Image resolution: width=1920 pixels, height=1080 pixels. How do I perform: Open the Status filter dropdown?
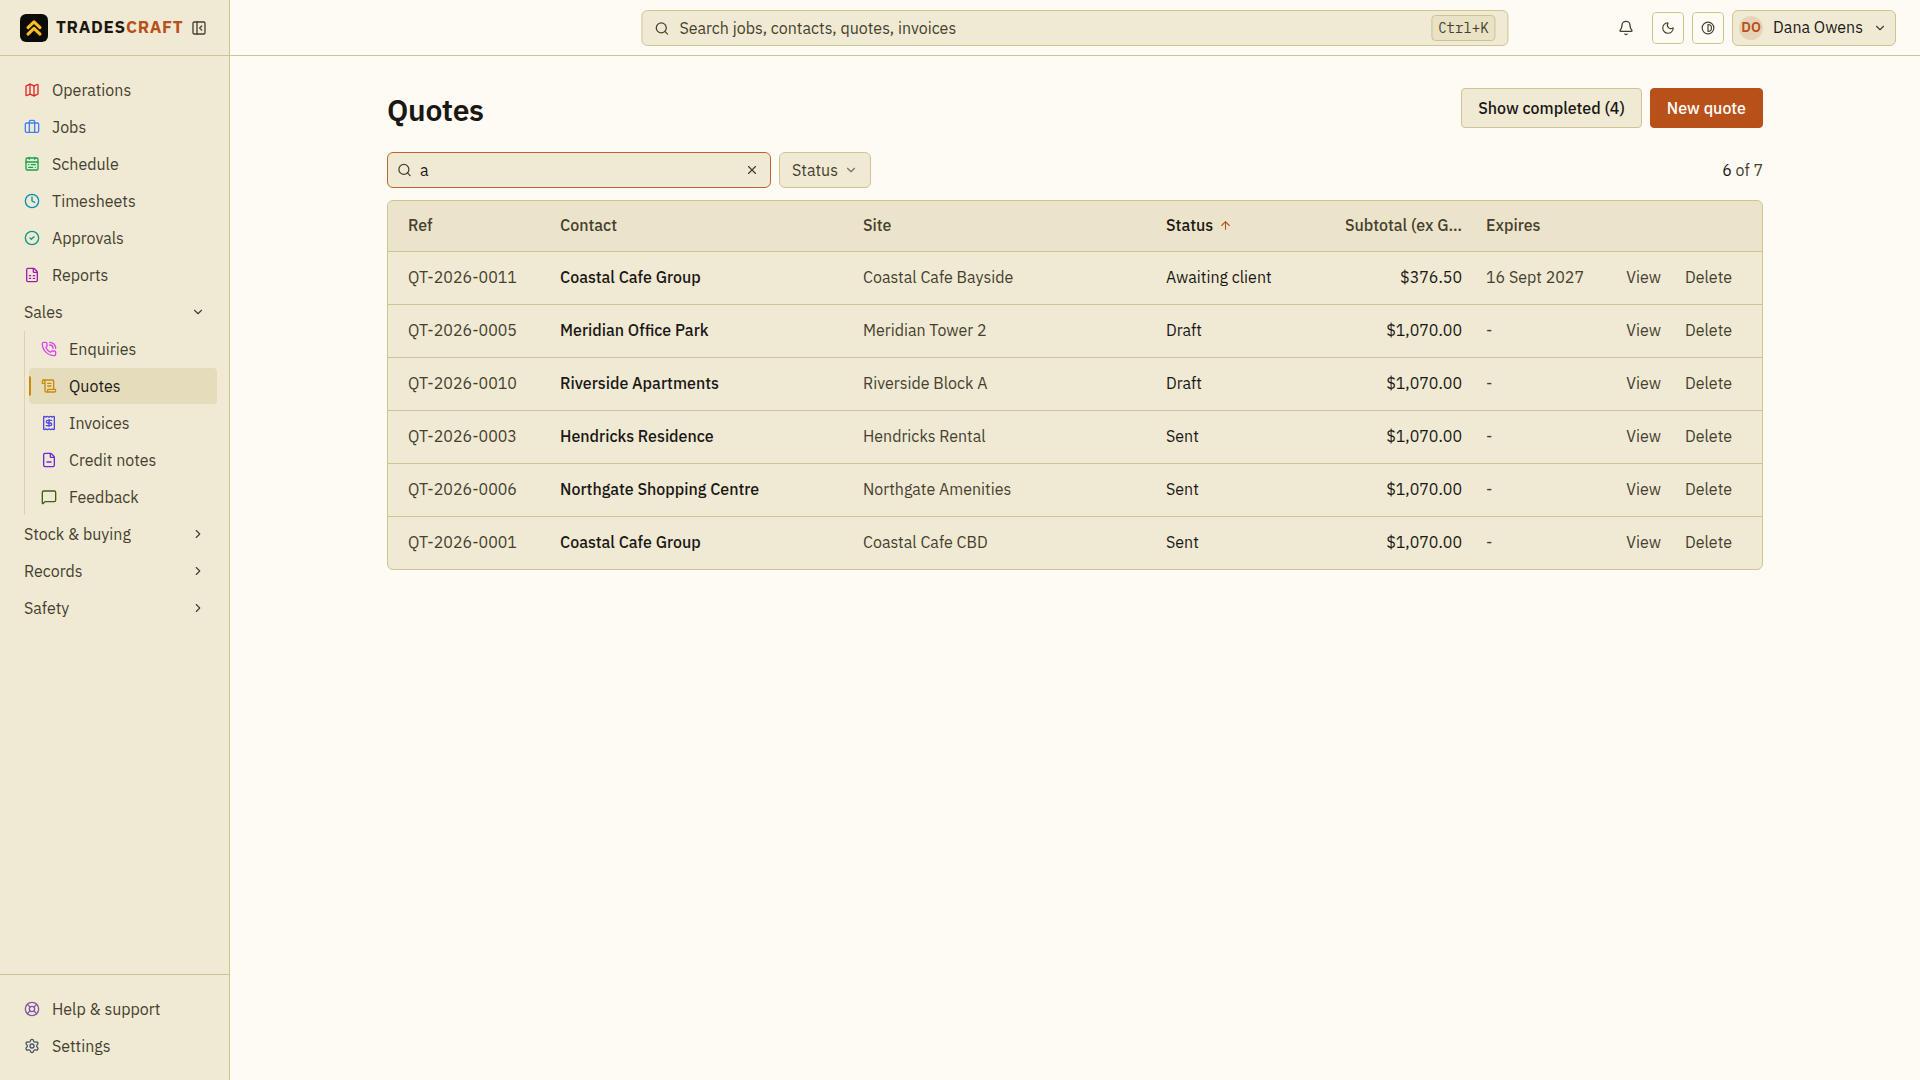(824, 170)
